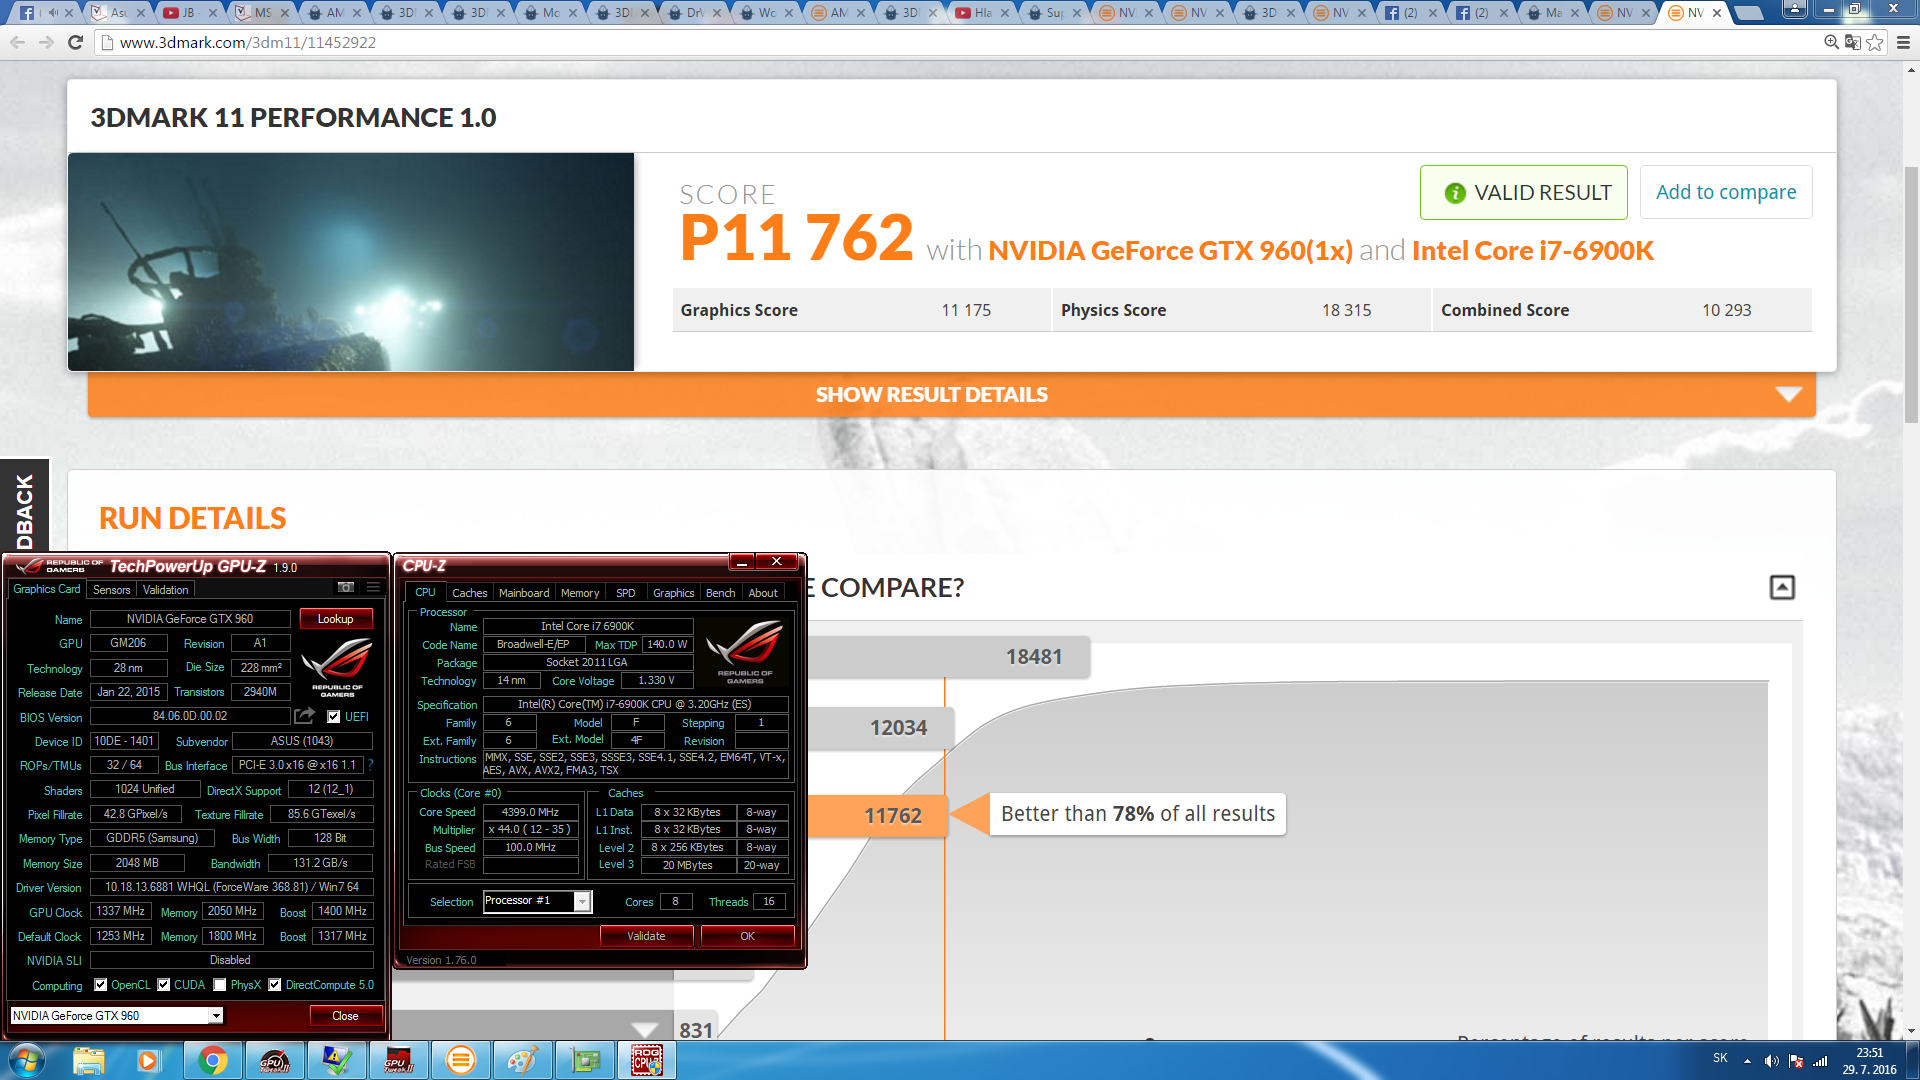Click the Lookup button in GPU-Z
Screen dimensions: 1920x1080
[x=336, y=619]
